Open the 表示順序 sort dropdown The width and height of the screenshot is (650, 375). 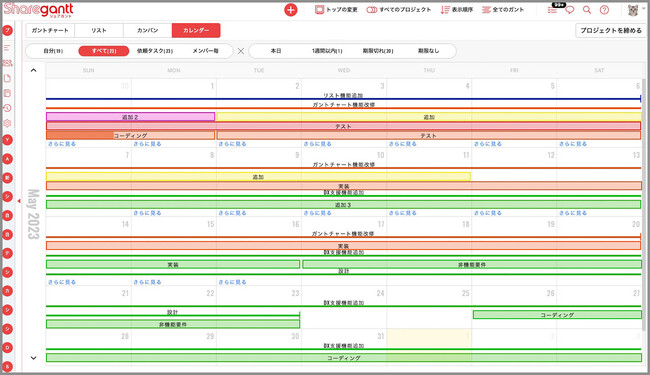(x=456, y=10)
